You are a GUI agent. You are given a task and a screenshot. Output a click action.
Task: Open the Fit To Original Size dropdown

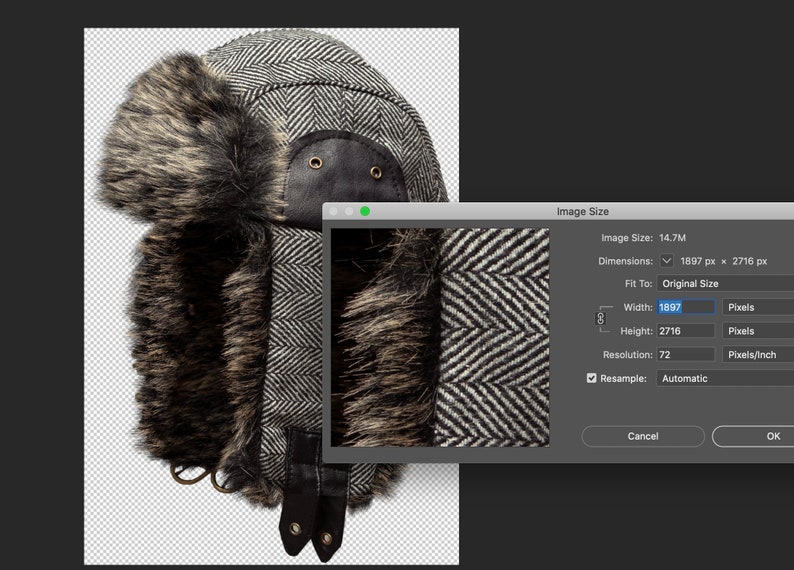[x=725, y=283]
